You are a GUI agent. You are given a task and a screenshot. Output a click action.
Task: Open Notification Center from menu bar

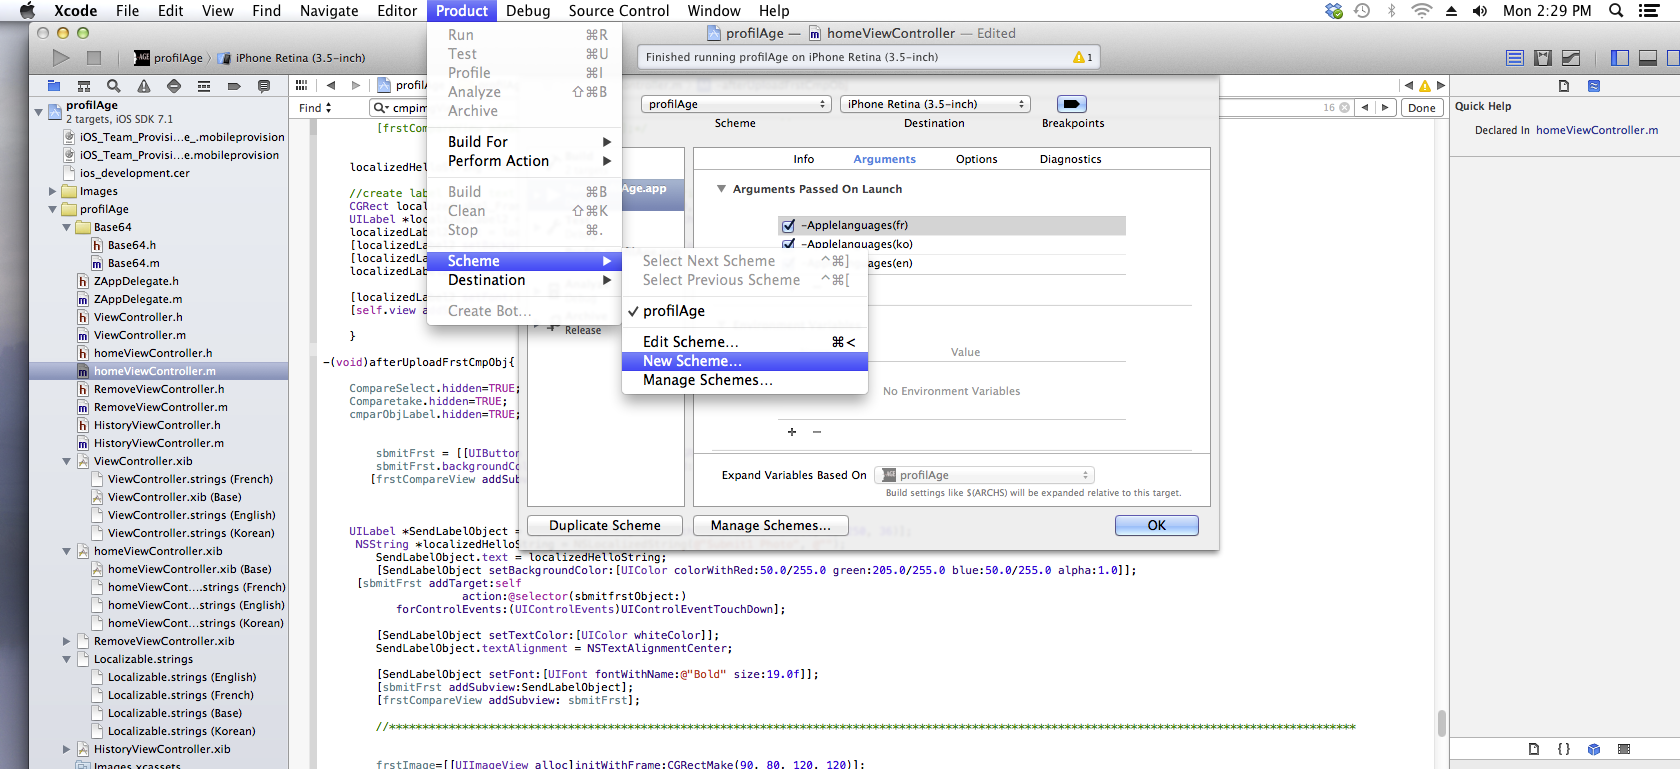1649,11
